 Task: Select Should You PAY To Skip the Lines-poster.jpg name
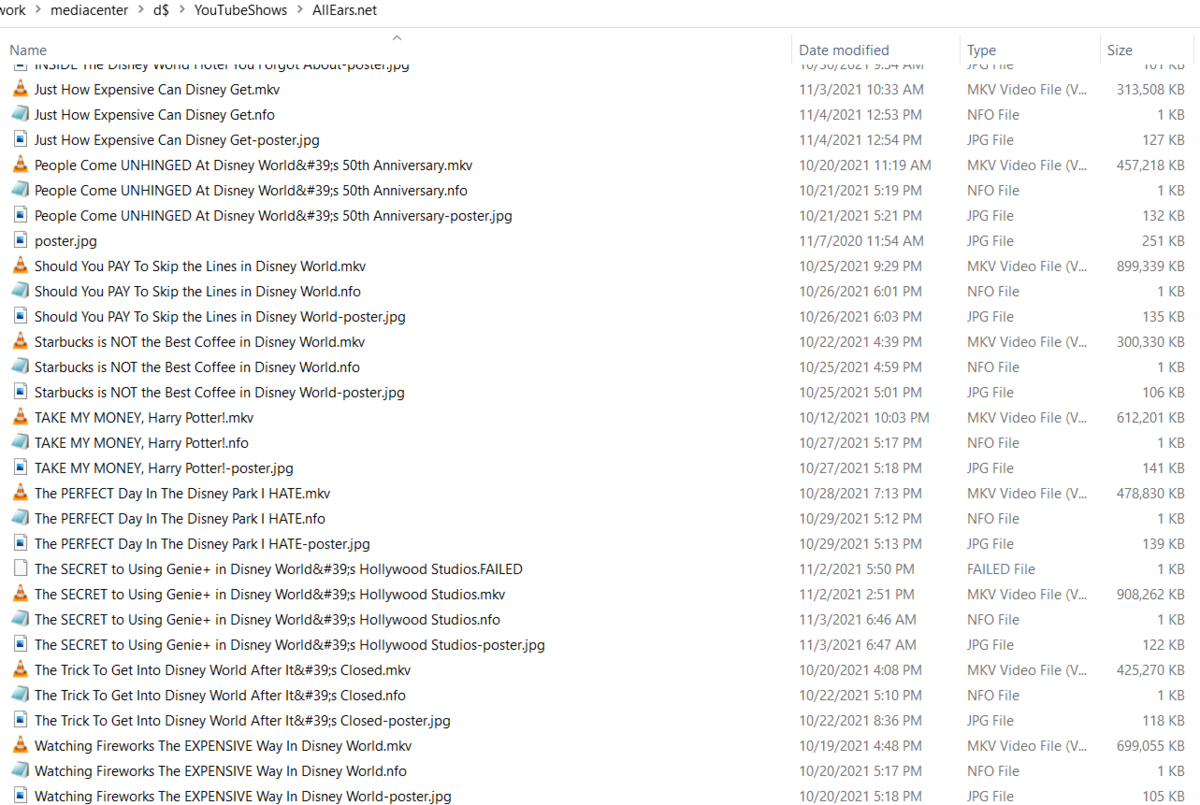click(x=220, y=317)
